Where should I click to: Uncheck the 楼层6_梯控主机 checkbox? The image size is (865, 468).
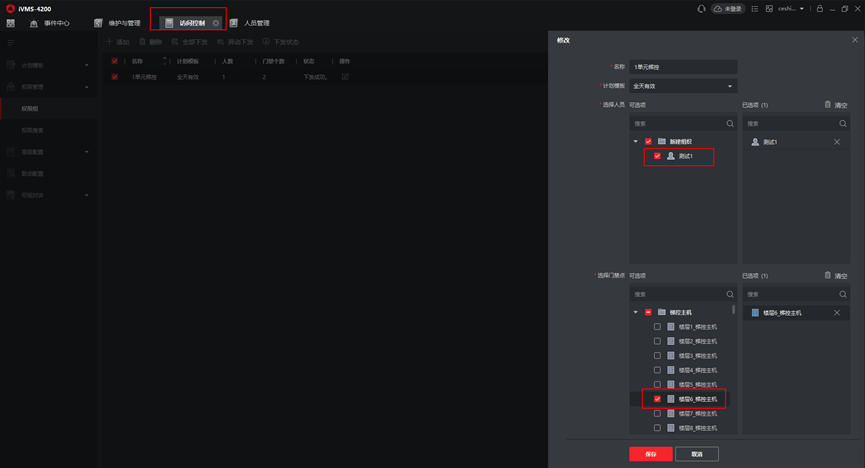[x=657, y=399]
